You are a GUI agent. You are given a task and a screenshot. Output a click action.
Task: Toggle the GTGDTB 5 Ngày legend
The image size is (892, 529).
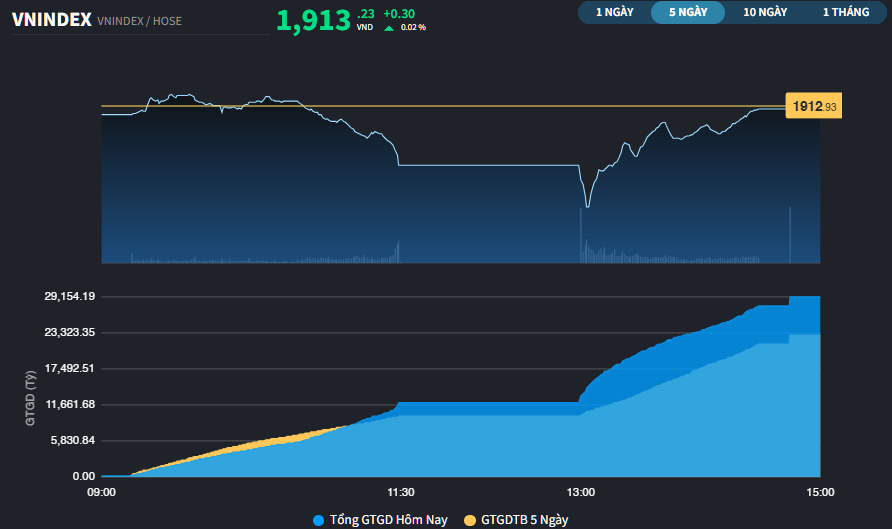[516, 520]
